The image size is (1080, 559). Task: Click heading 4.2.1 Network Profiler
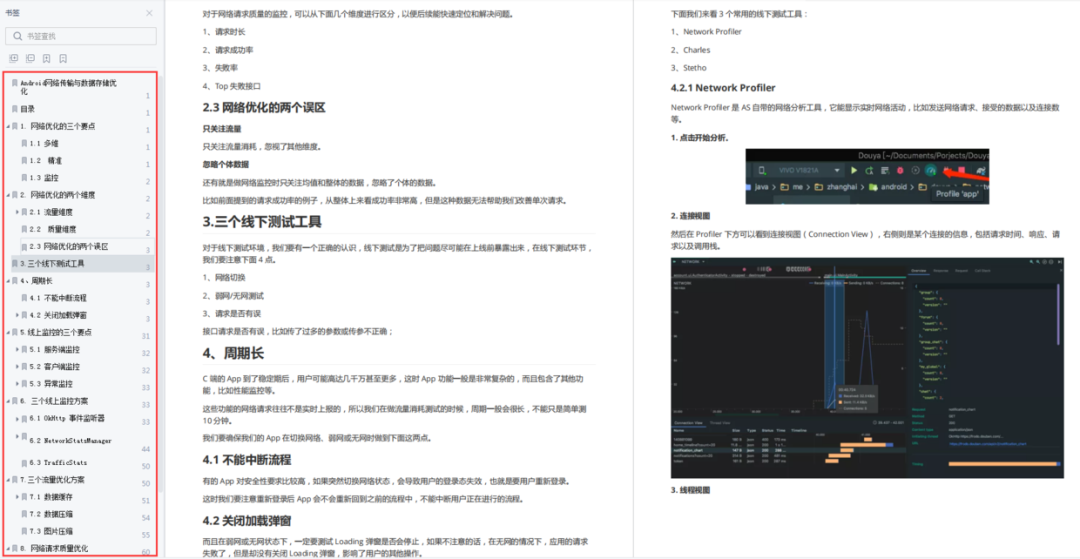[x=723, y=87]
